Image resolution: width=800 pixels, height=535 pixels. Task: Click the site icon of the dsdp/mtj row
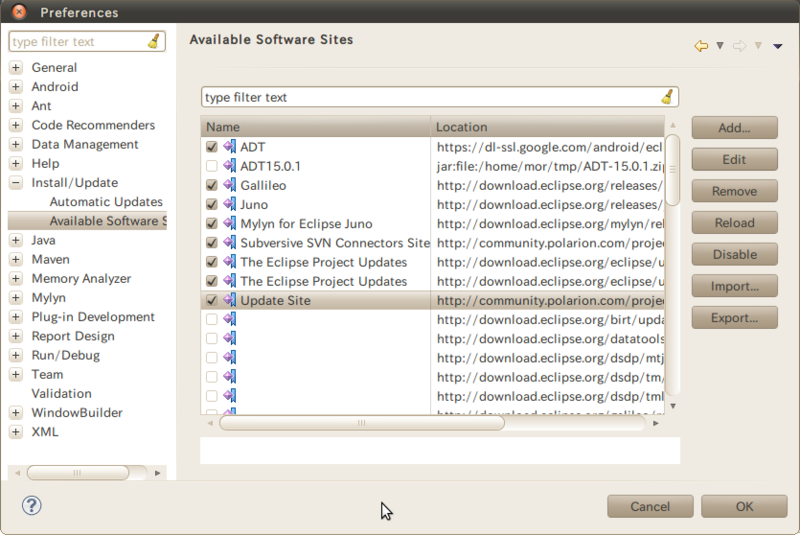pos(230,358)
